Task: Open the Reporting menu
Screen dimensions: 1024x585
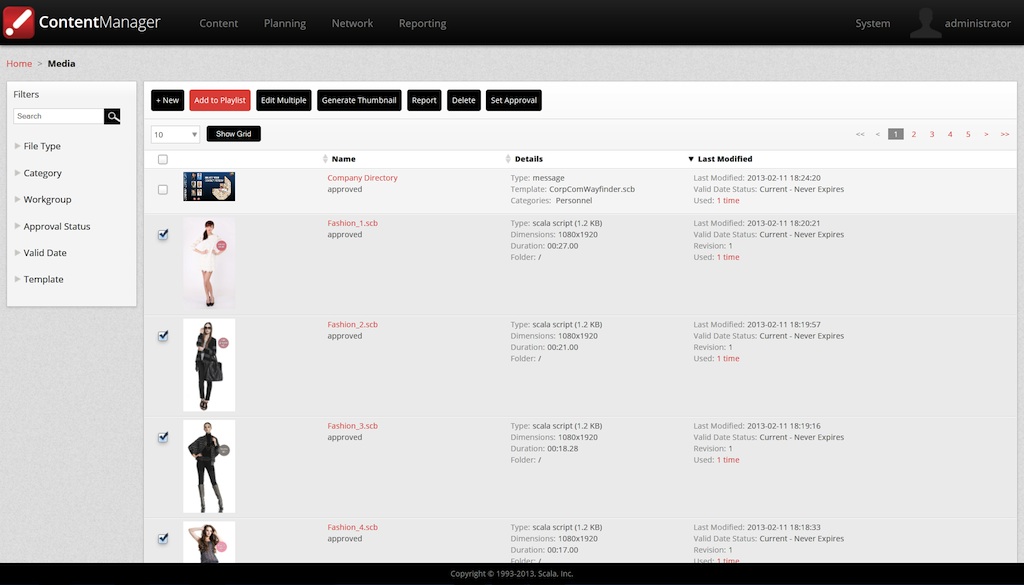Action: pos(422,23)
